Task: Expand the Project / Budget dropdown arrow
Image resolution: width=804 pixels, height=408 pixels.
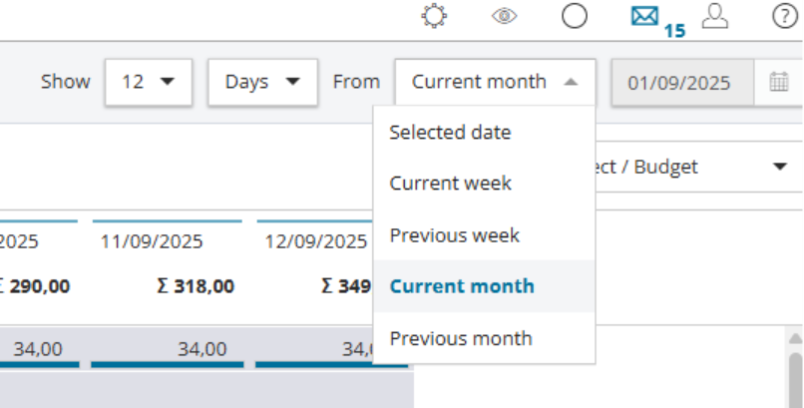Action: (x=780, y=167)
